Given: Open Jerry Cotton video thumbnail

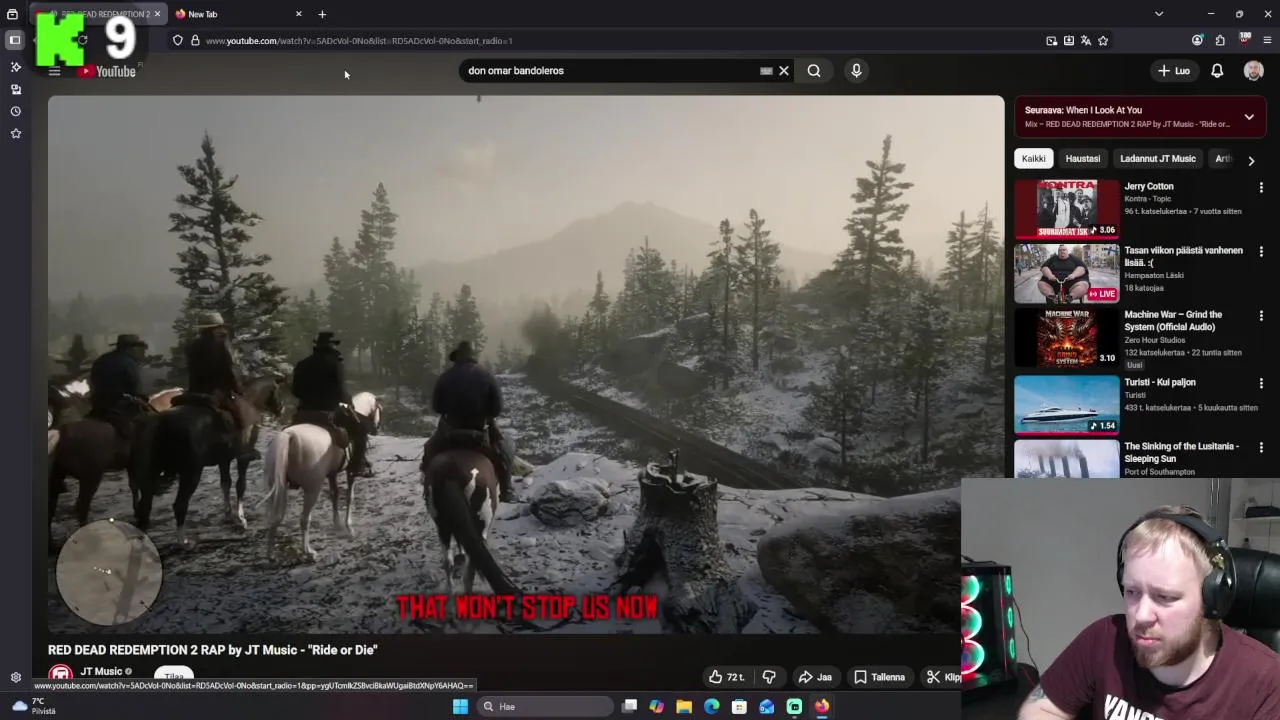Looking at the screenshot, I should tap(1067, 209).
